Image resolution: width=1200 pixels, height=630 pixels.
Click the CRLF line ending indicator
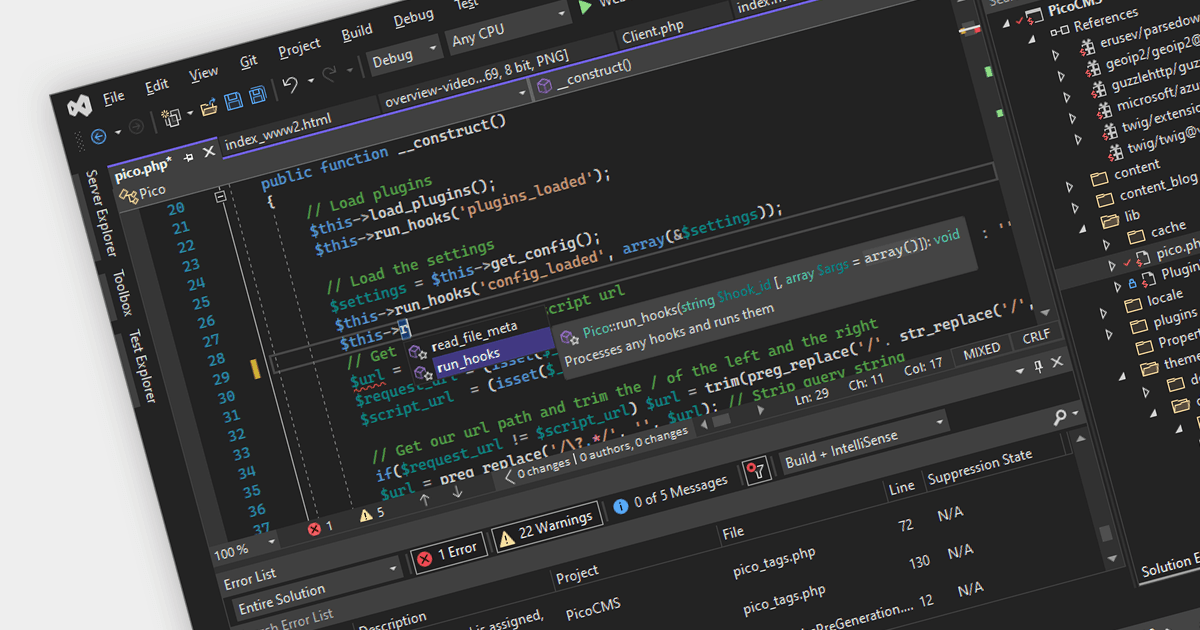tap(1036, 337)
